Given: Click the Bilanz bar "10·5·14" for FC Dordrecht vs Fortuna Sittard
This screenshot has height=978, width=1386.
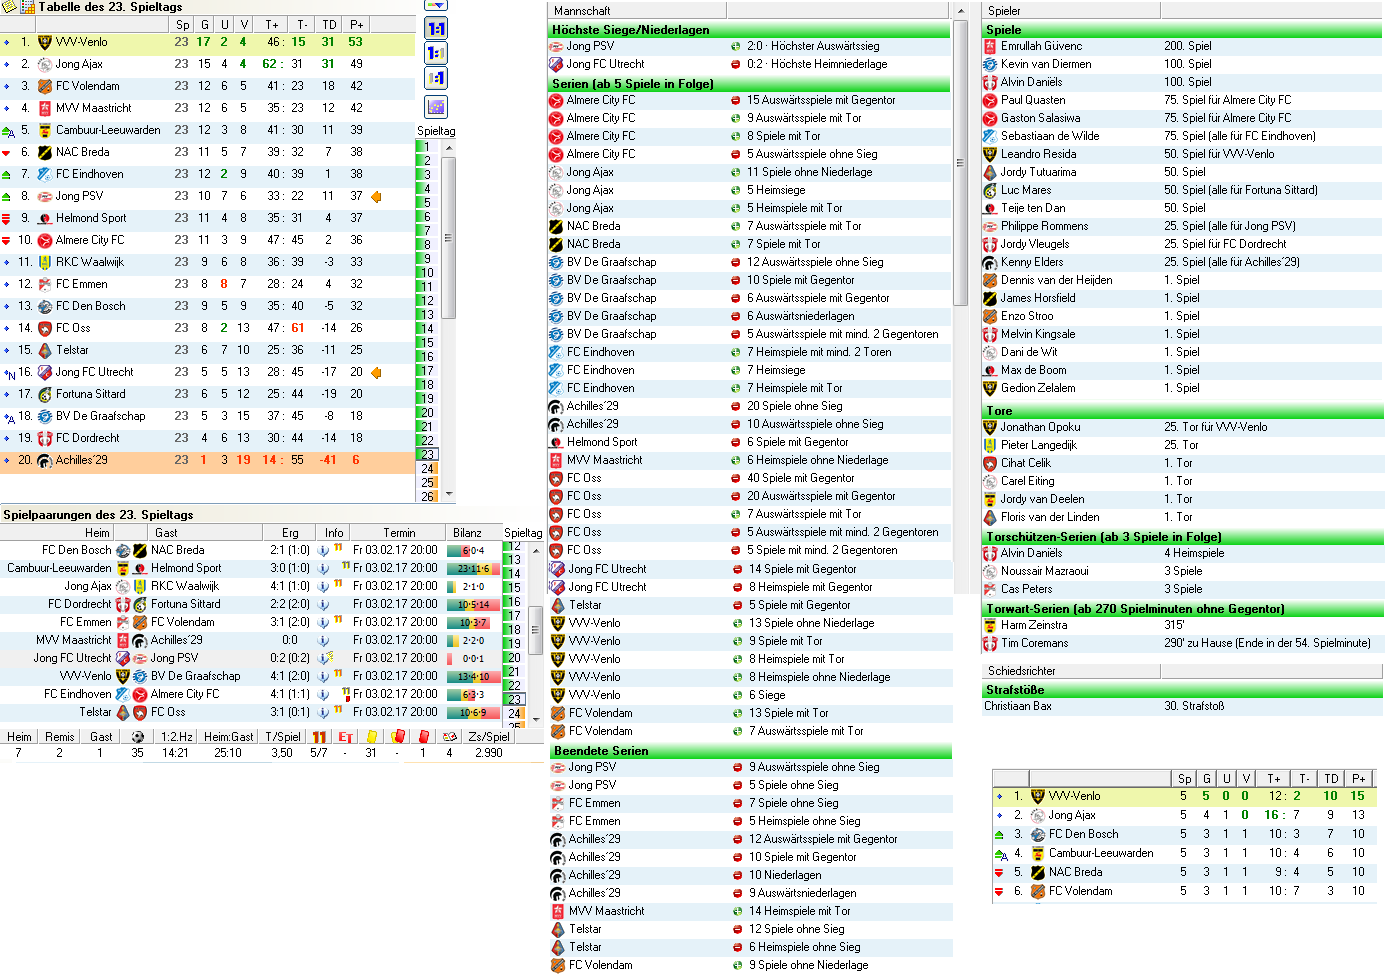Looking at the screenshot, I should pyautogui.click(x=474, y=604).
